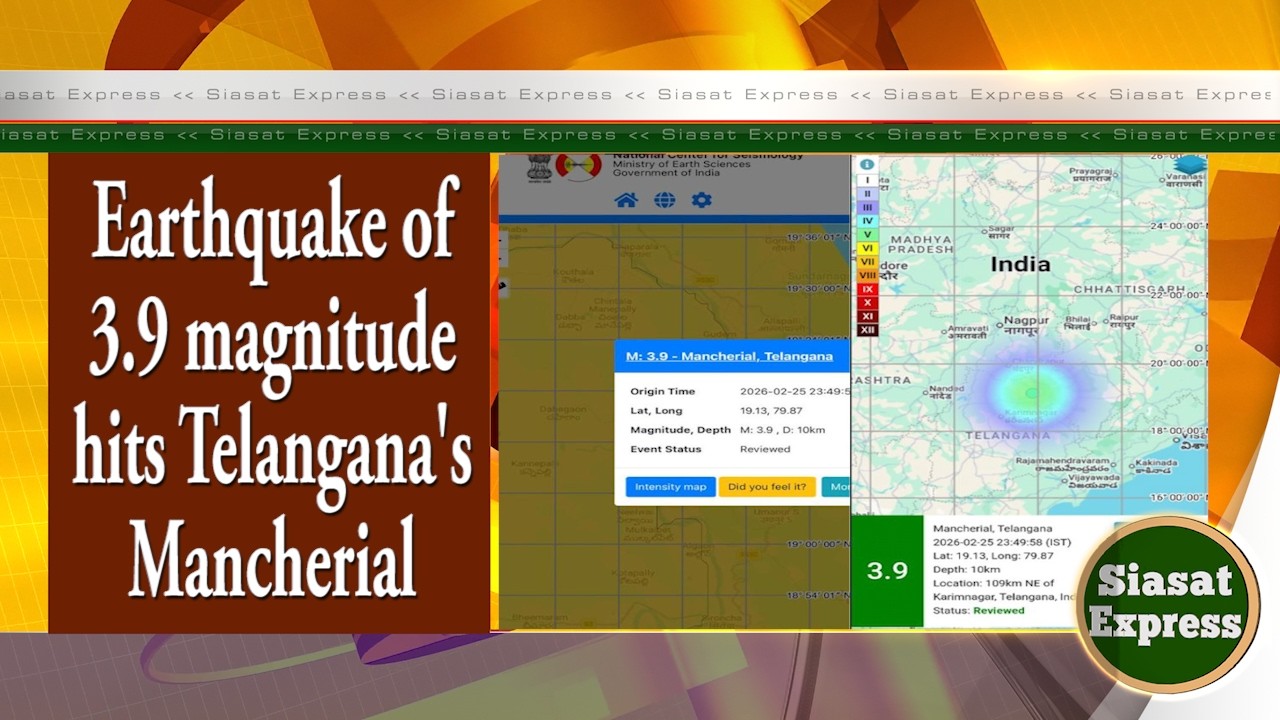Click the Event Status label
Image resolution: width=1280 pixels, height=720 pixels.
tap(666, 449)
